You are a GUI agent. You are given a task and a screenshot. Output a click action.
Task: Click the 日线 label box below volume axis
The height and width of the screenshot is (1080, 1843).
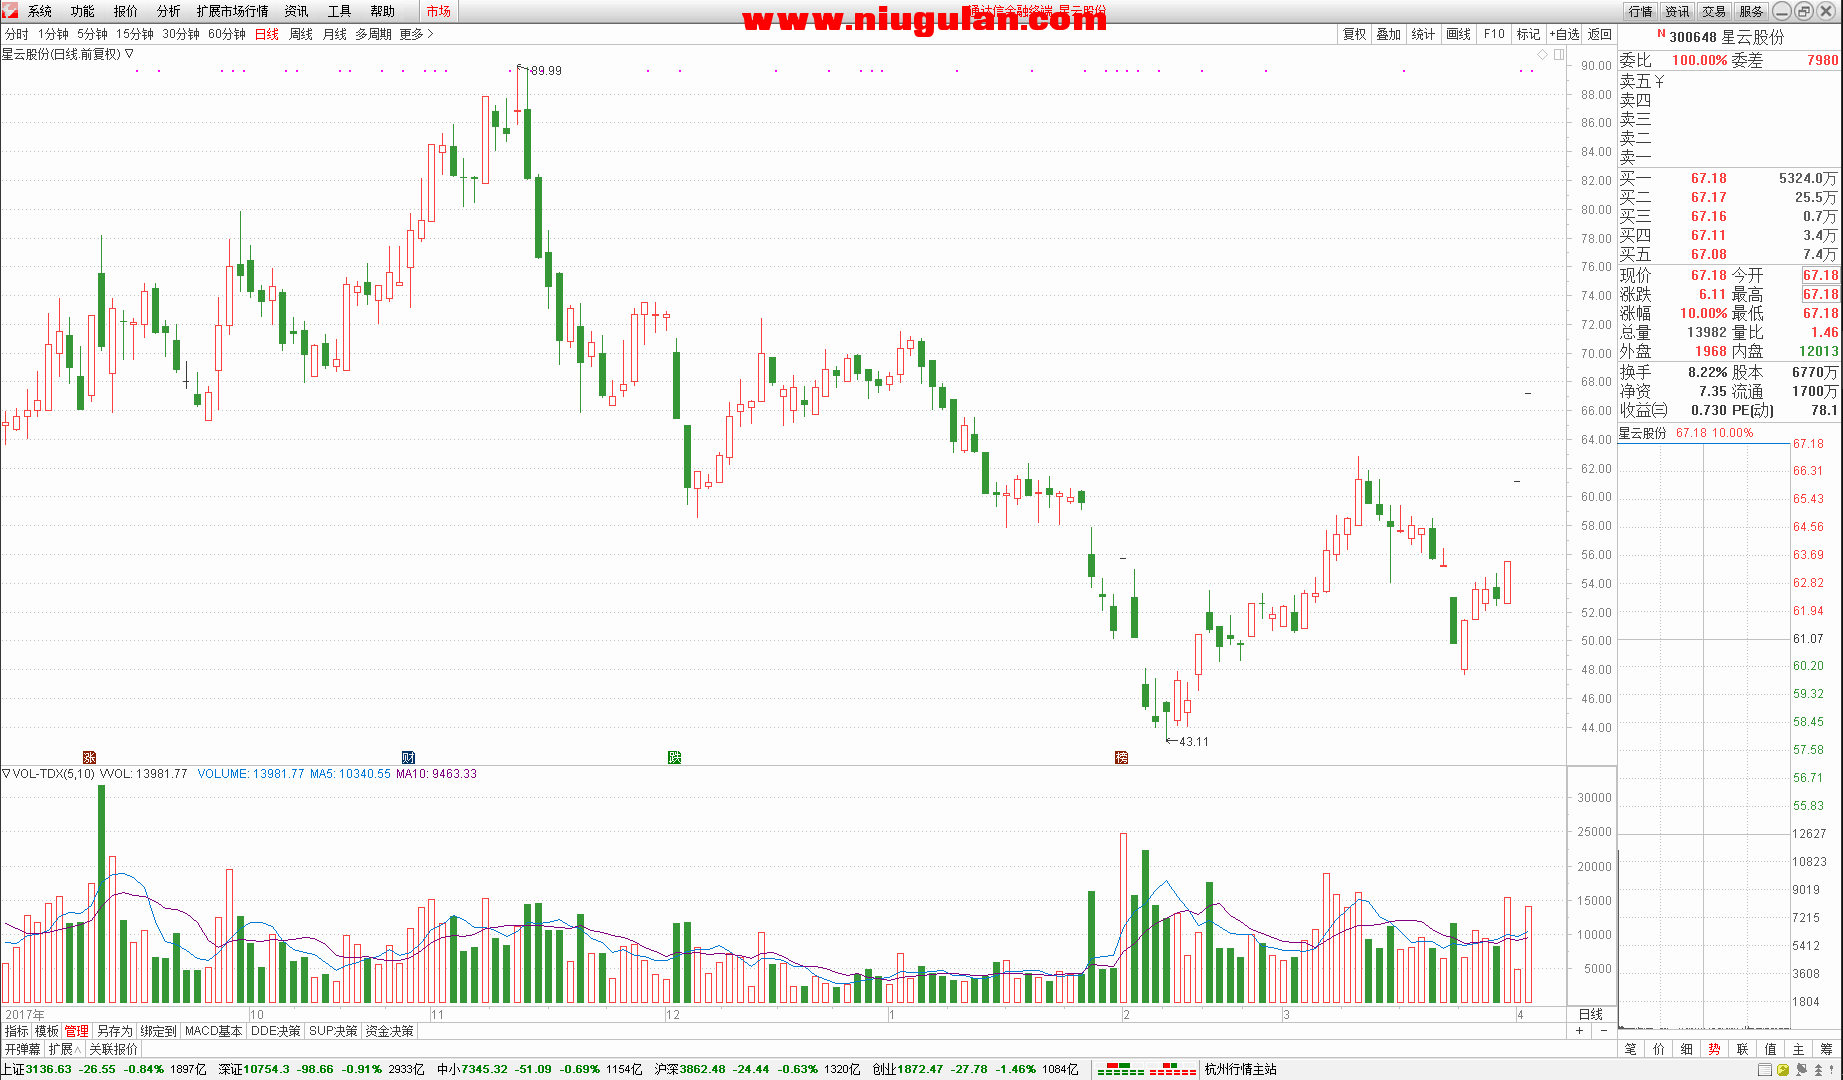point(1591,1014)
